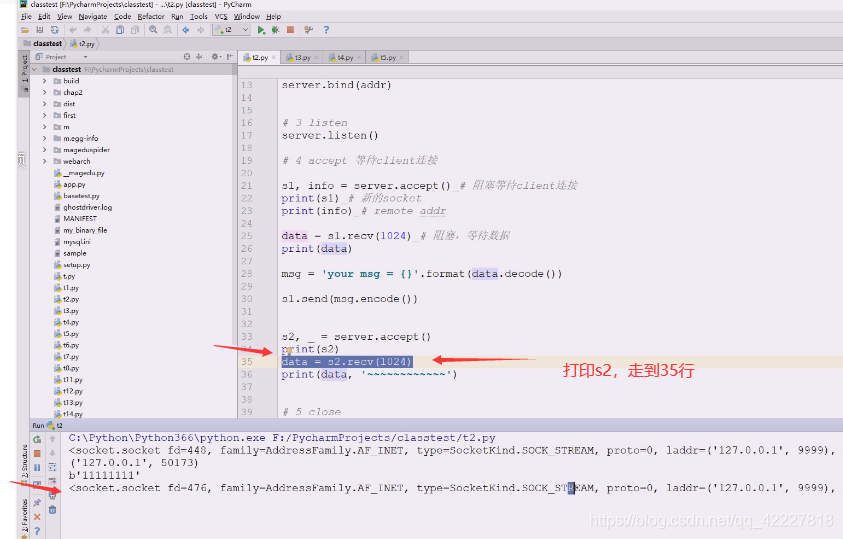This screenshot has width=843, height=539.
Task: Open Settings via the wrench icon
Action: coord(309,30)
